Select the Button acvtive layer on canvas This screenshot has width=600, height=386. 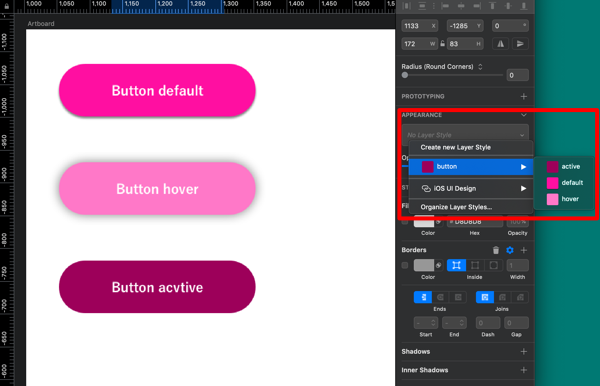pyautogui.click(x=157, y=287)
